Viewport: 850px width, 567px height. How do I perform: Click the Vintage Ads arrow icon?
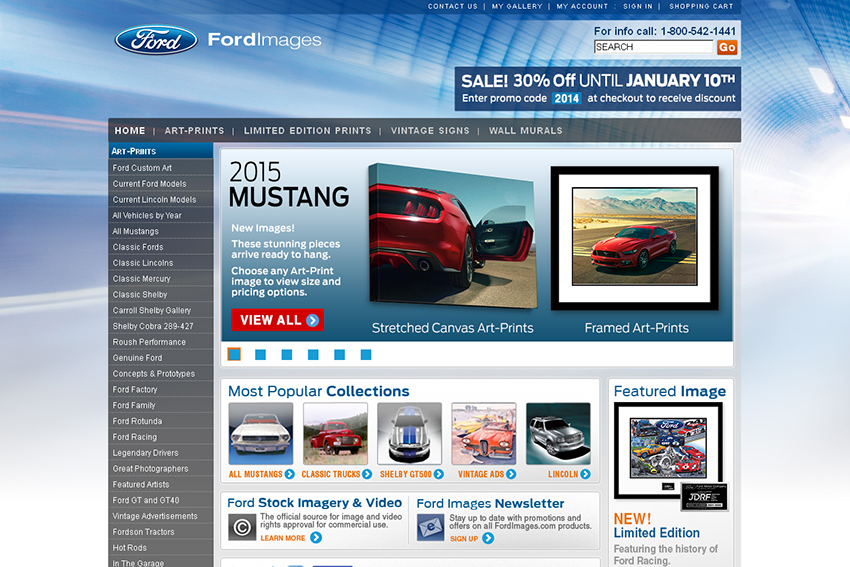tap(511, 474)
